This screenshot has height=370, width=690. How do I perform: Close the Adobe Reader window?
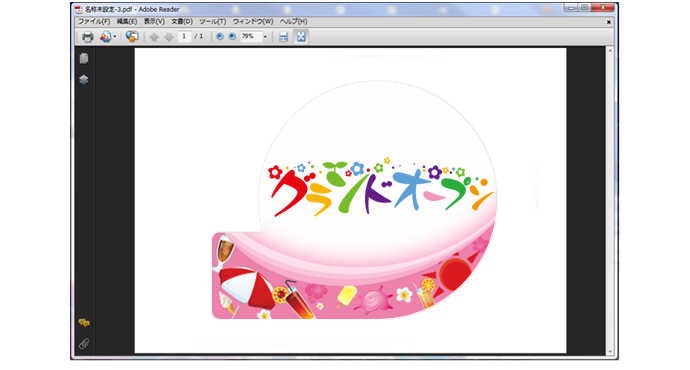(x=603, y=7)
